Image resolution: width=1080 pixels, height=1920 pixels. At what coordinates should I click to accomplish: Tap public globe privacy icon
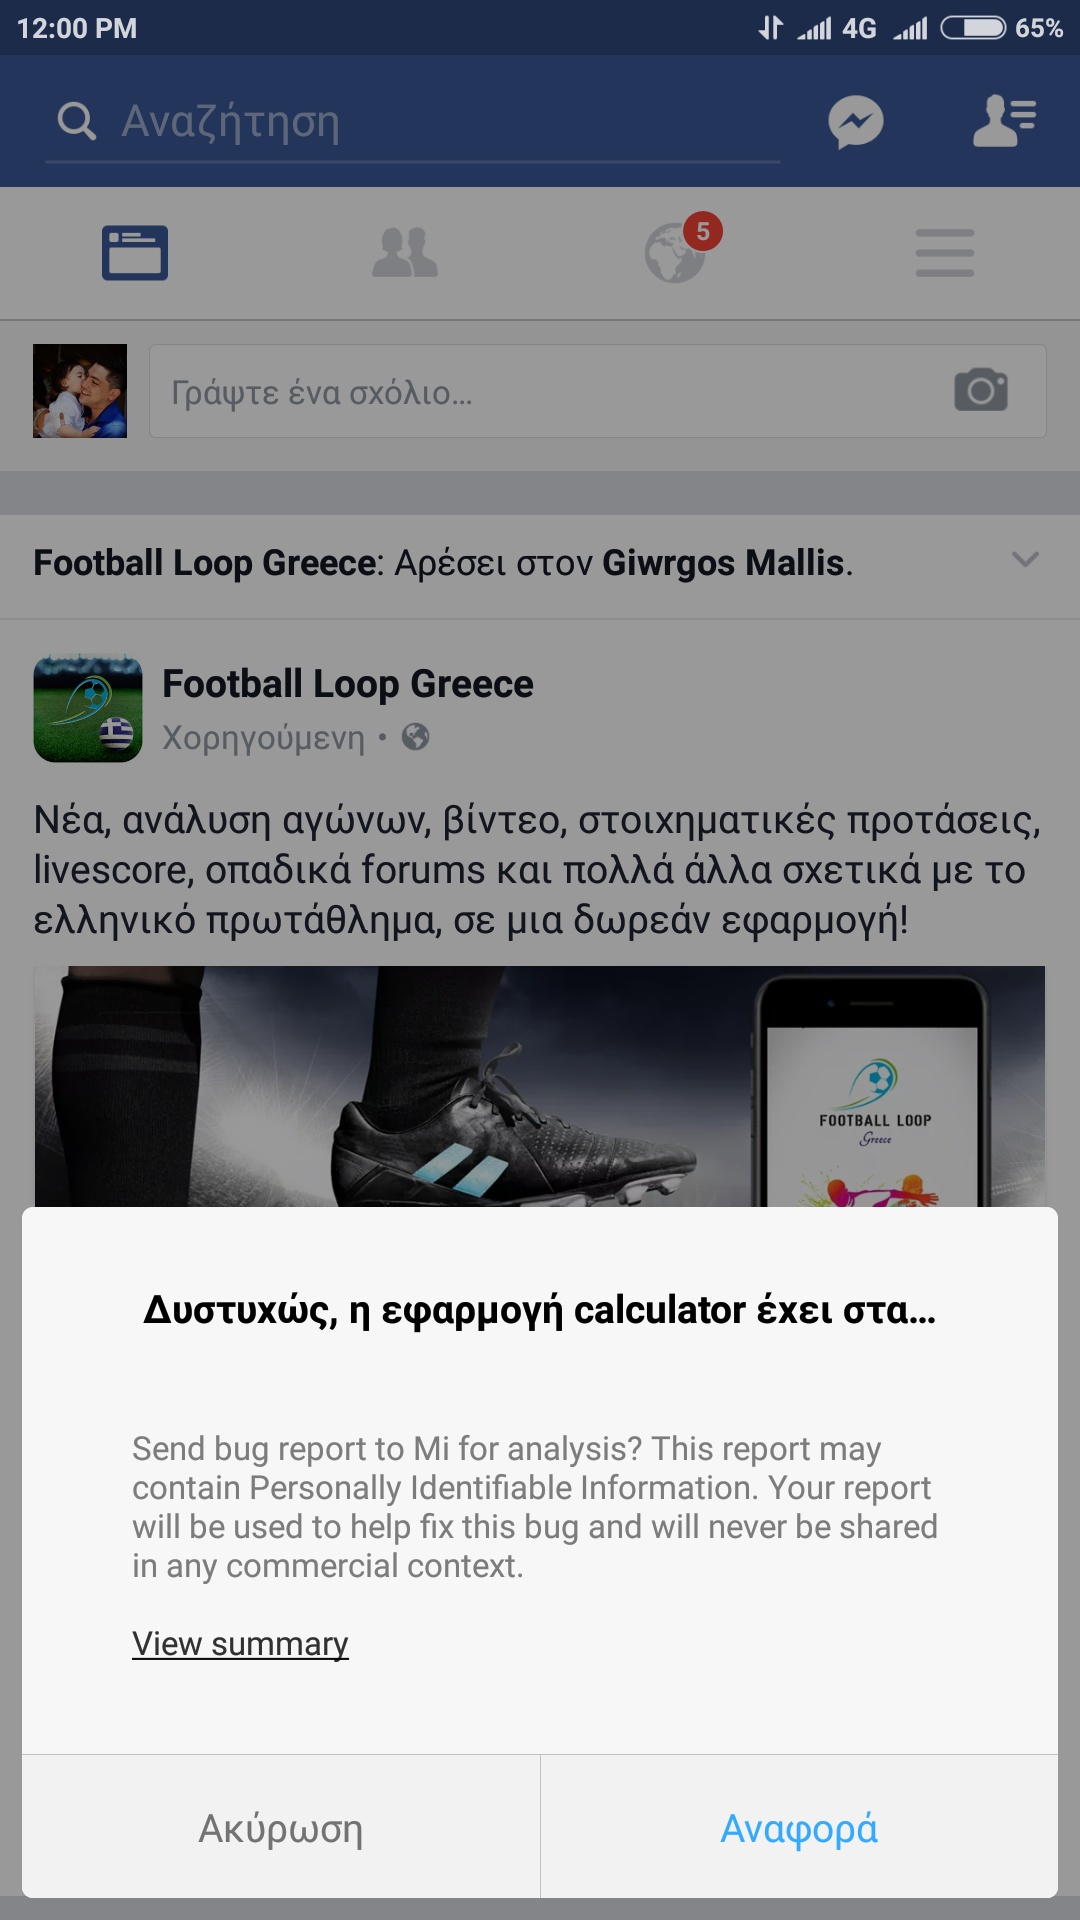pyautogui.click(x=416, y=737)
